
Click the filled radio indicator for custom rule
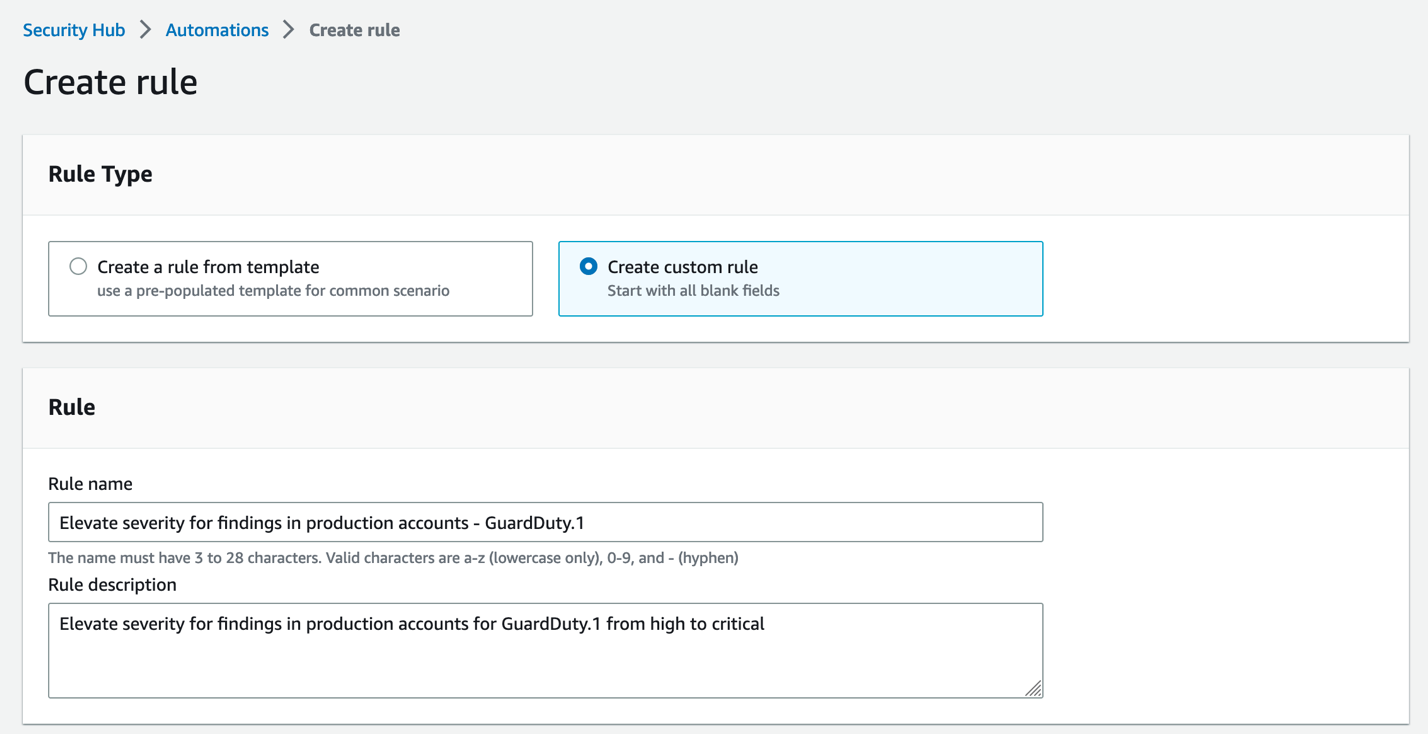pos(587,266)
